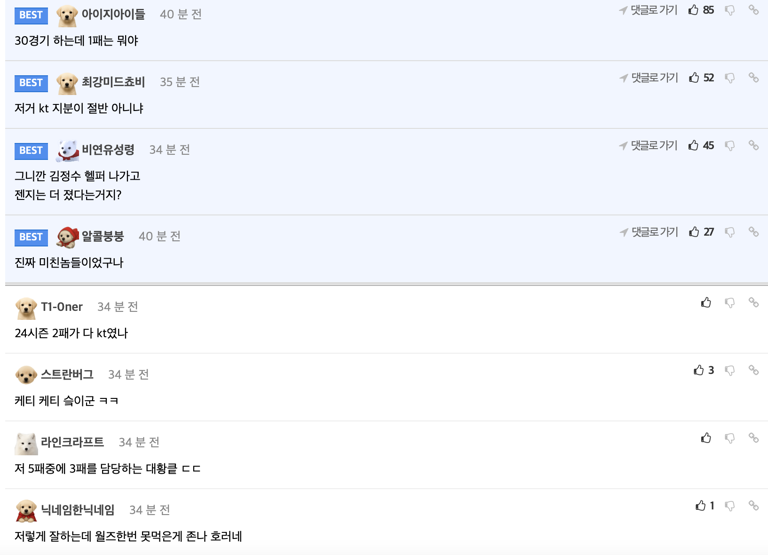This screenshot has width=768, height=555.
Task: Copy link of 비연유성령's comment
Action: click(753, 146)
